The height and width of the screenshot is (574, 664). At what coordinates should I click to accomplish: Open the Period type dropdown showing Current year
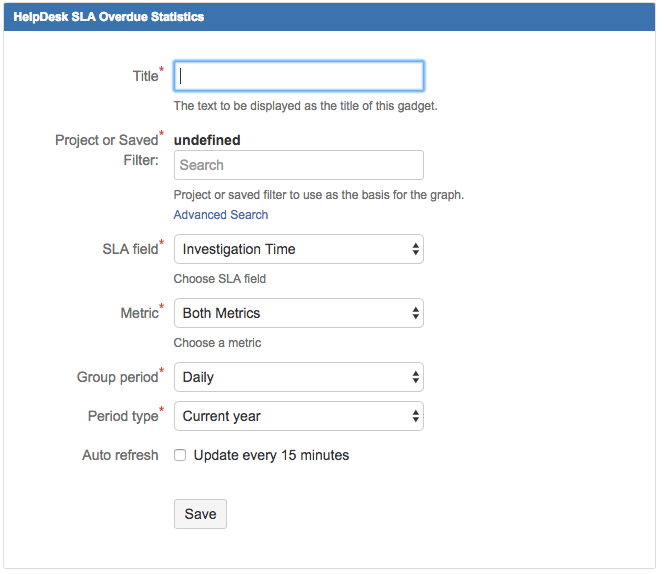pyautogui.click(x=298, y=416)
